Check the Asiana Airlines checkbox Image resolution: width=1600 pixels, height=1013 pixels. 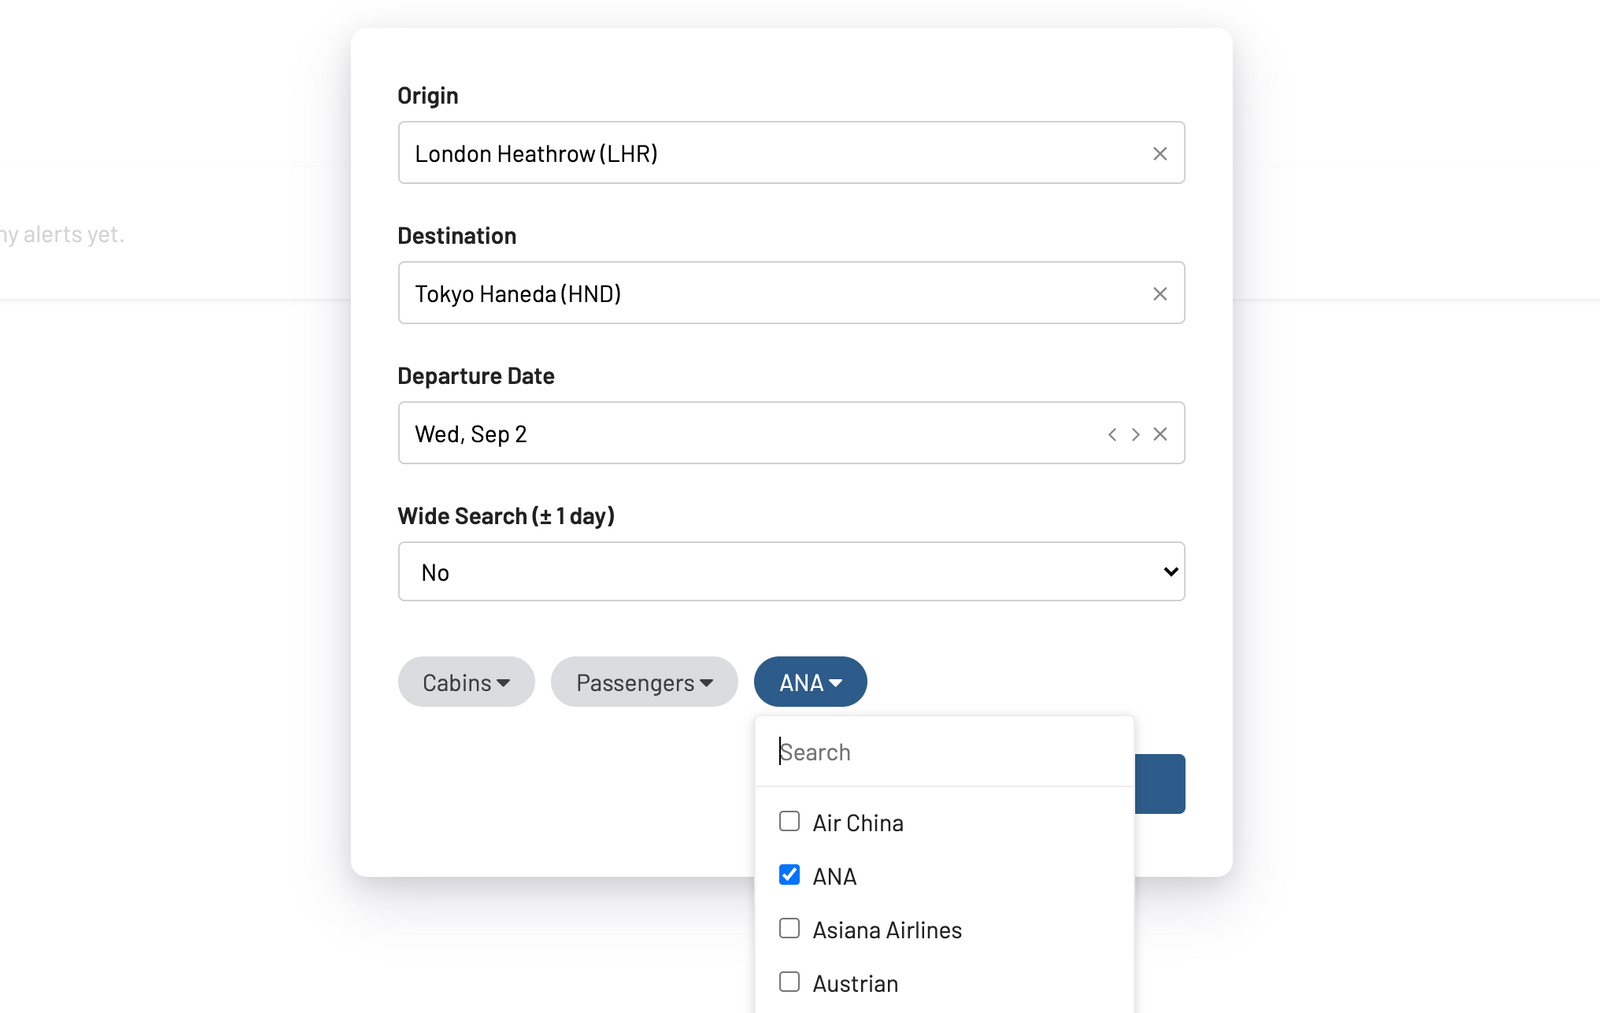click(790, 929)
